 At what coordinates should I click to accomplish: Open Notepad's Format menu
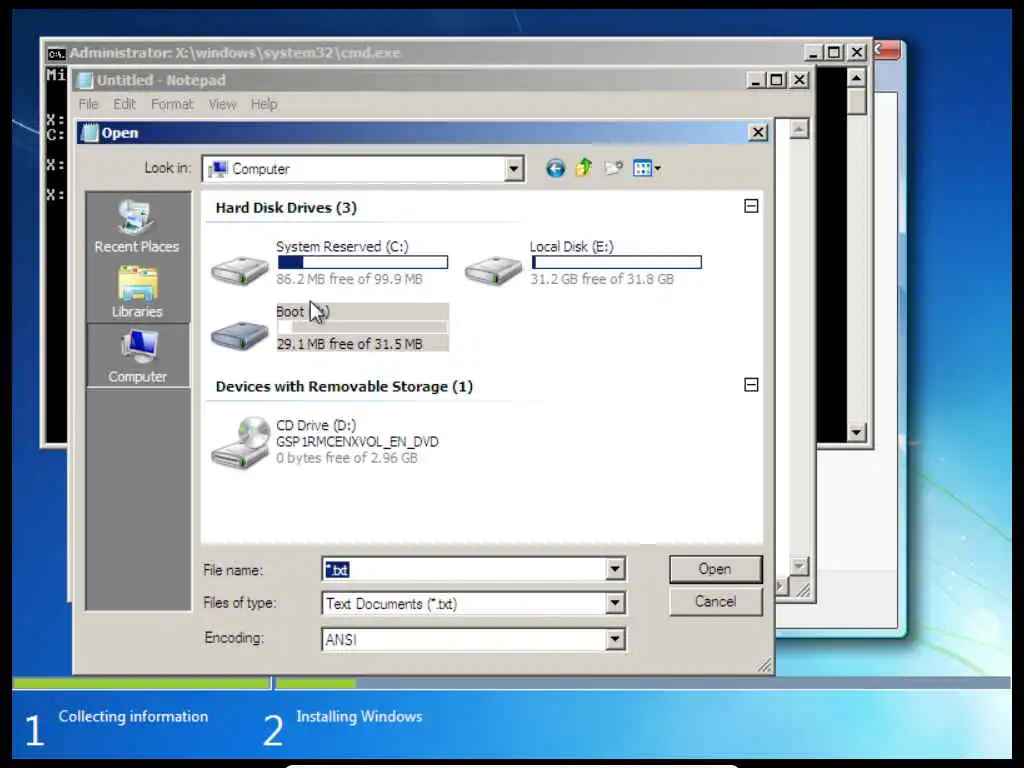click(x=172, y=104)
